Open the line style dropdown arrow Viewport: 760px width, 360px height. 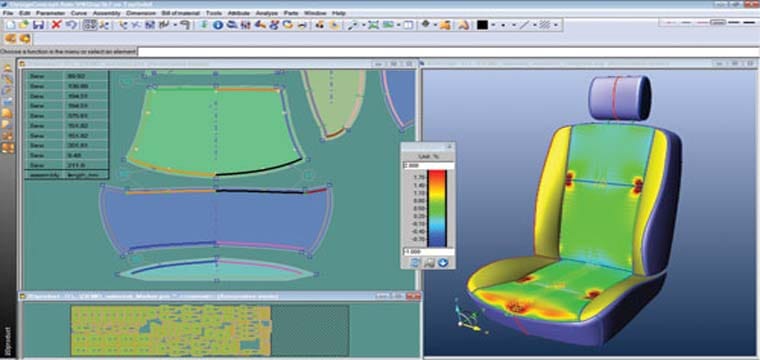click(535, 25)
